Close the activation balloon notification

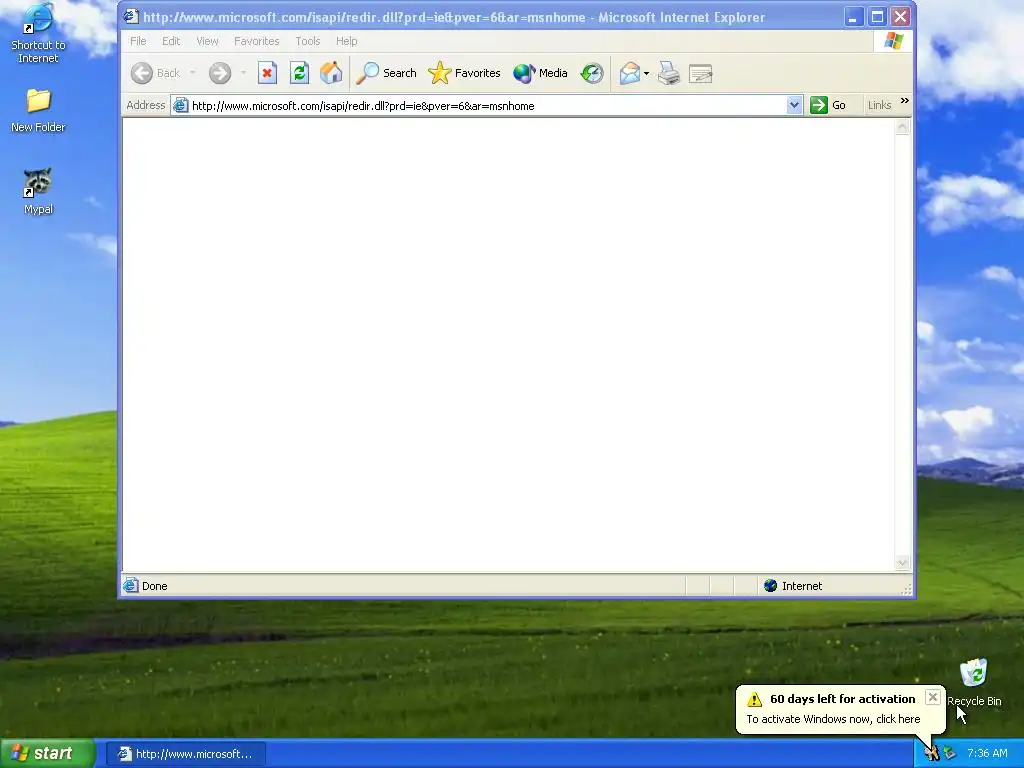(933, 697)
